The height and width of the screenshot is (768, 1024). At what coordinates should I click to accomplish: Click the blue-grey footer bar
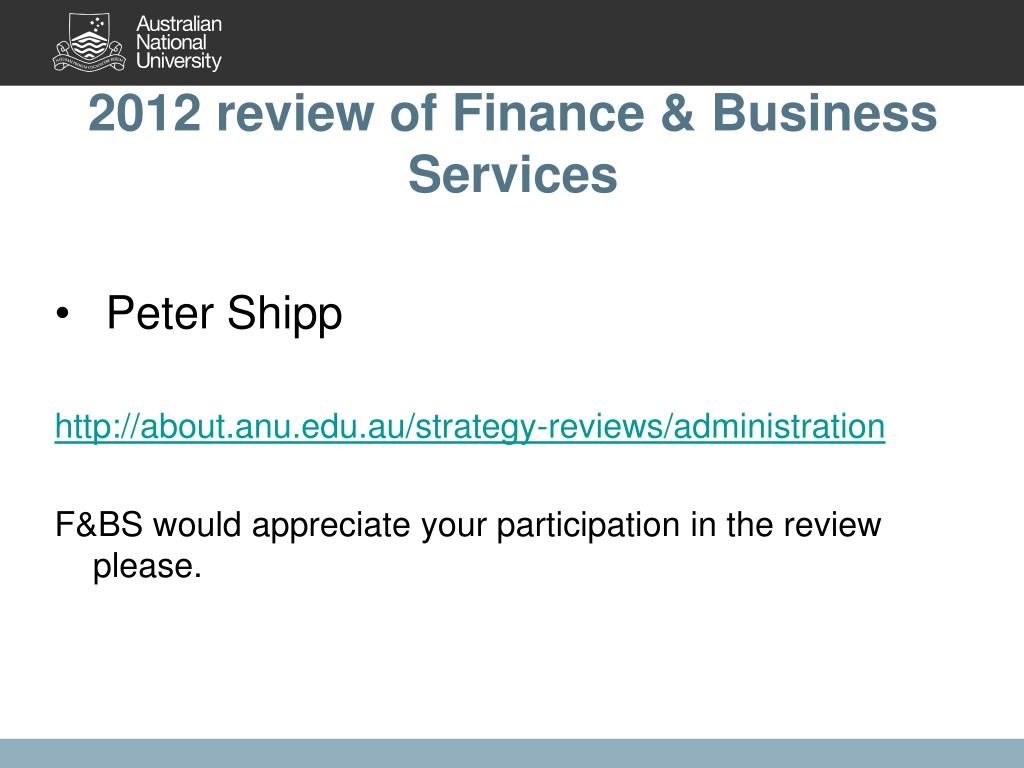pos(512,754)
